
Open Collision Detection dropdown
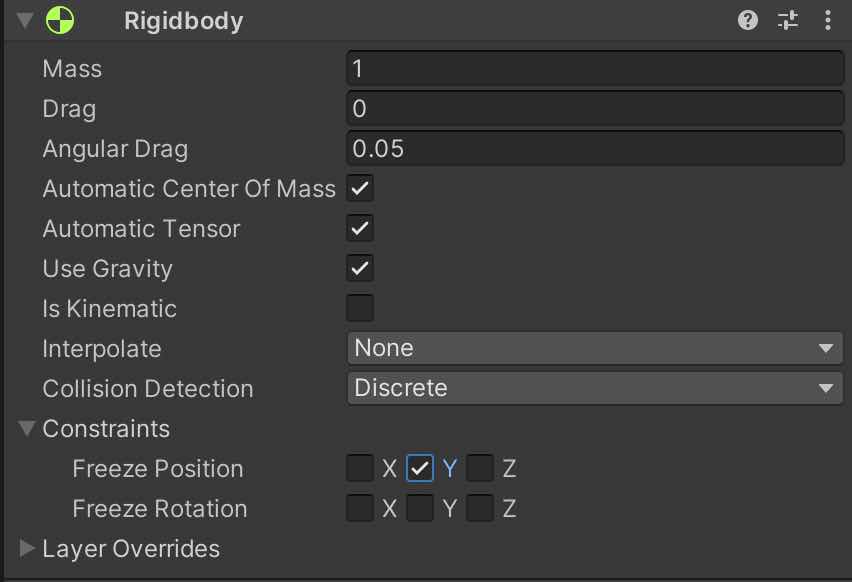(x=595, y=388)
